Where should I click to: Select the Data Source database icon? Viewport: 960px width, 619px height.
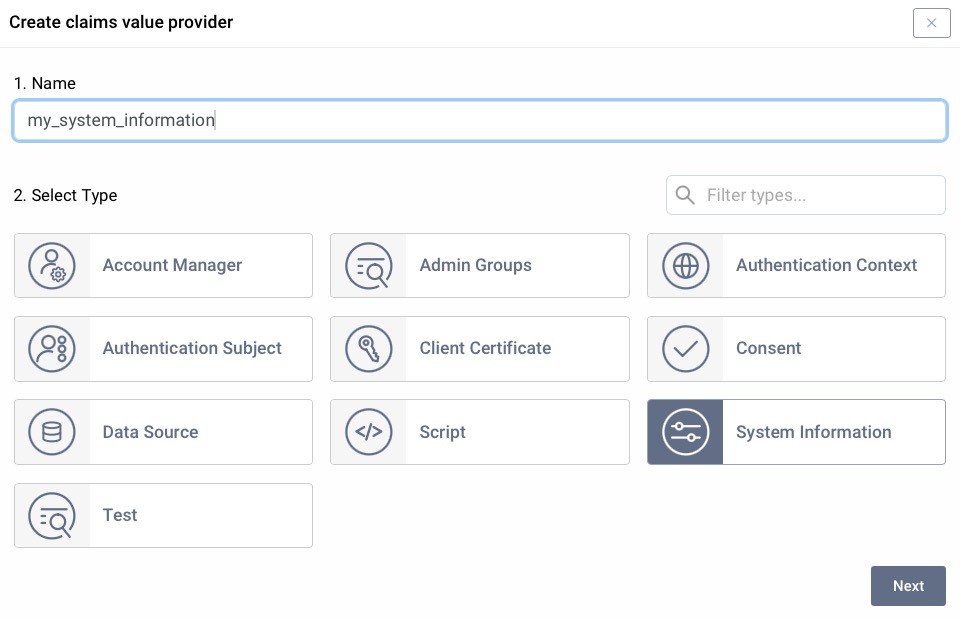[x=52, y=432]
